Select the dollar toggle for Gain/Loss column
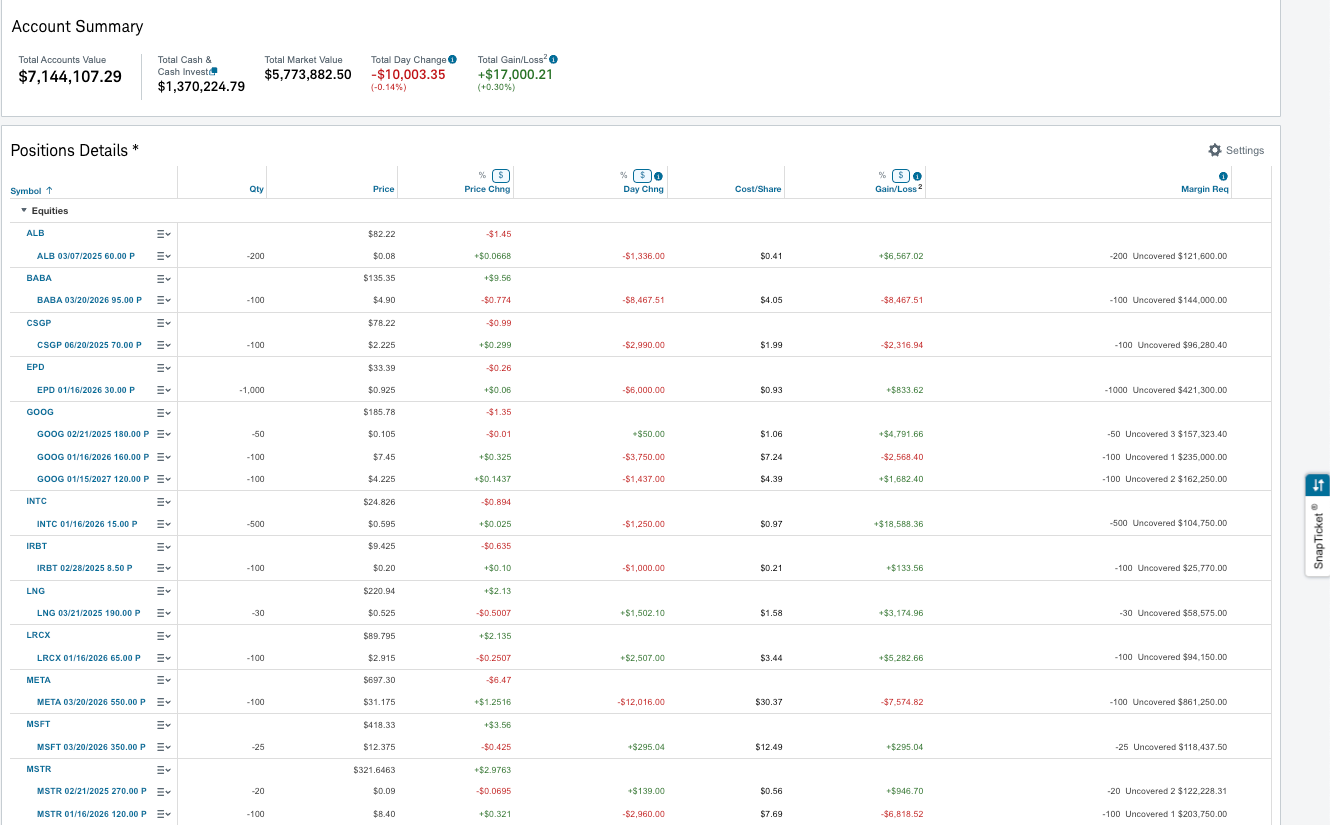The height and width of the screenshot is (825, 1330). pyautogui.click(x=901, y=176)
